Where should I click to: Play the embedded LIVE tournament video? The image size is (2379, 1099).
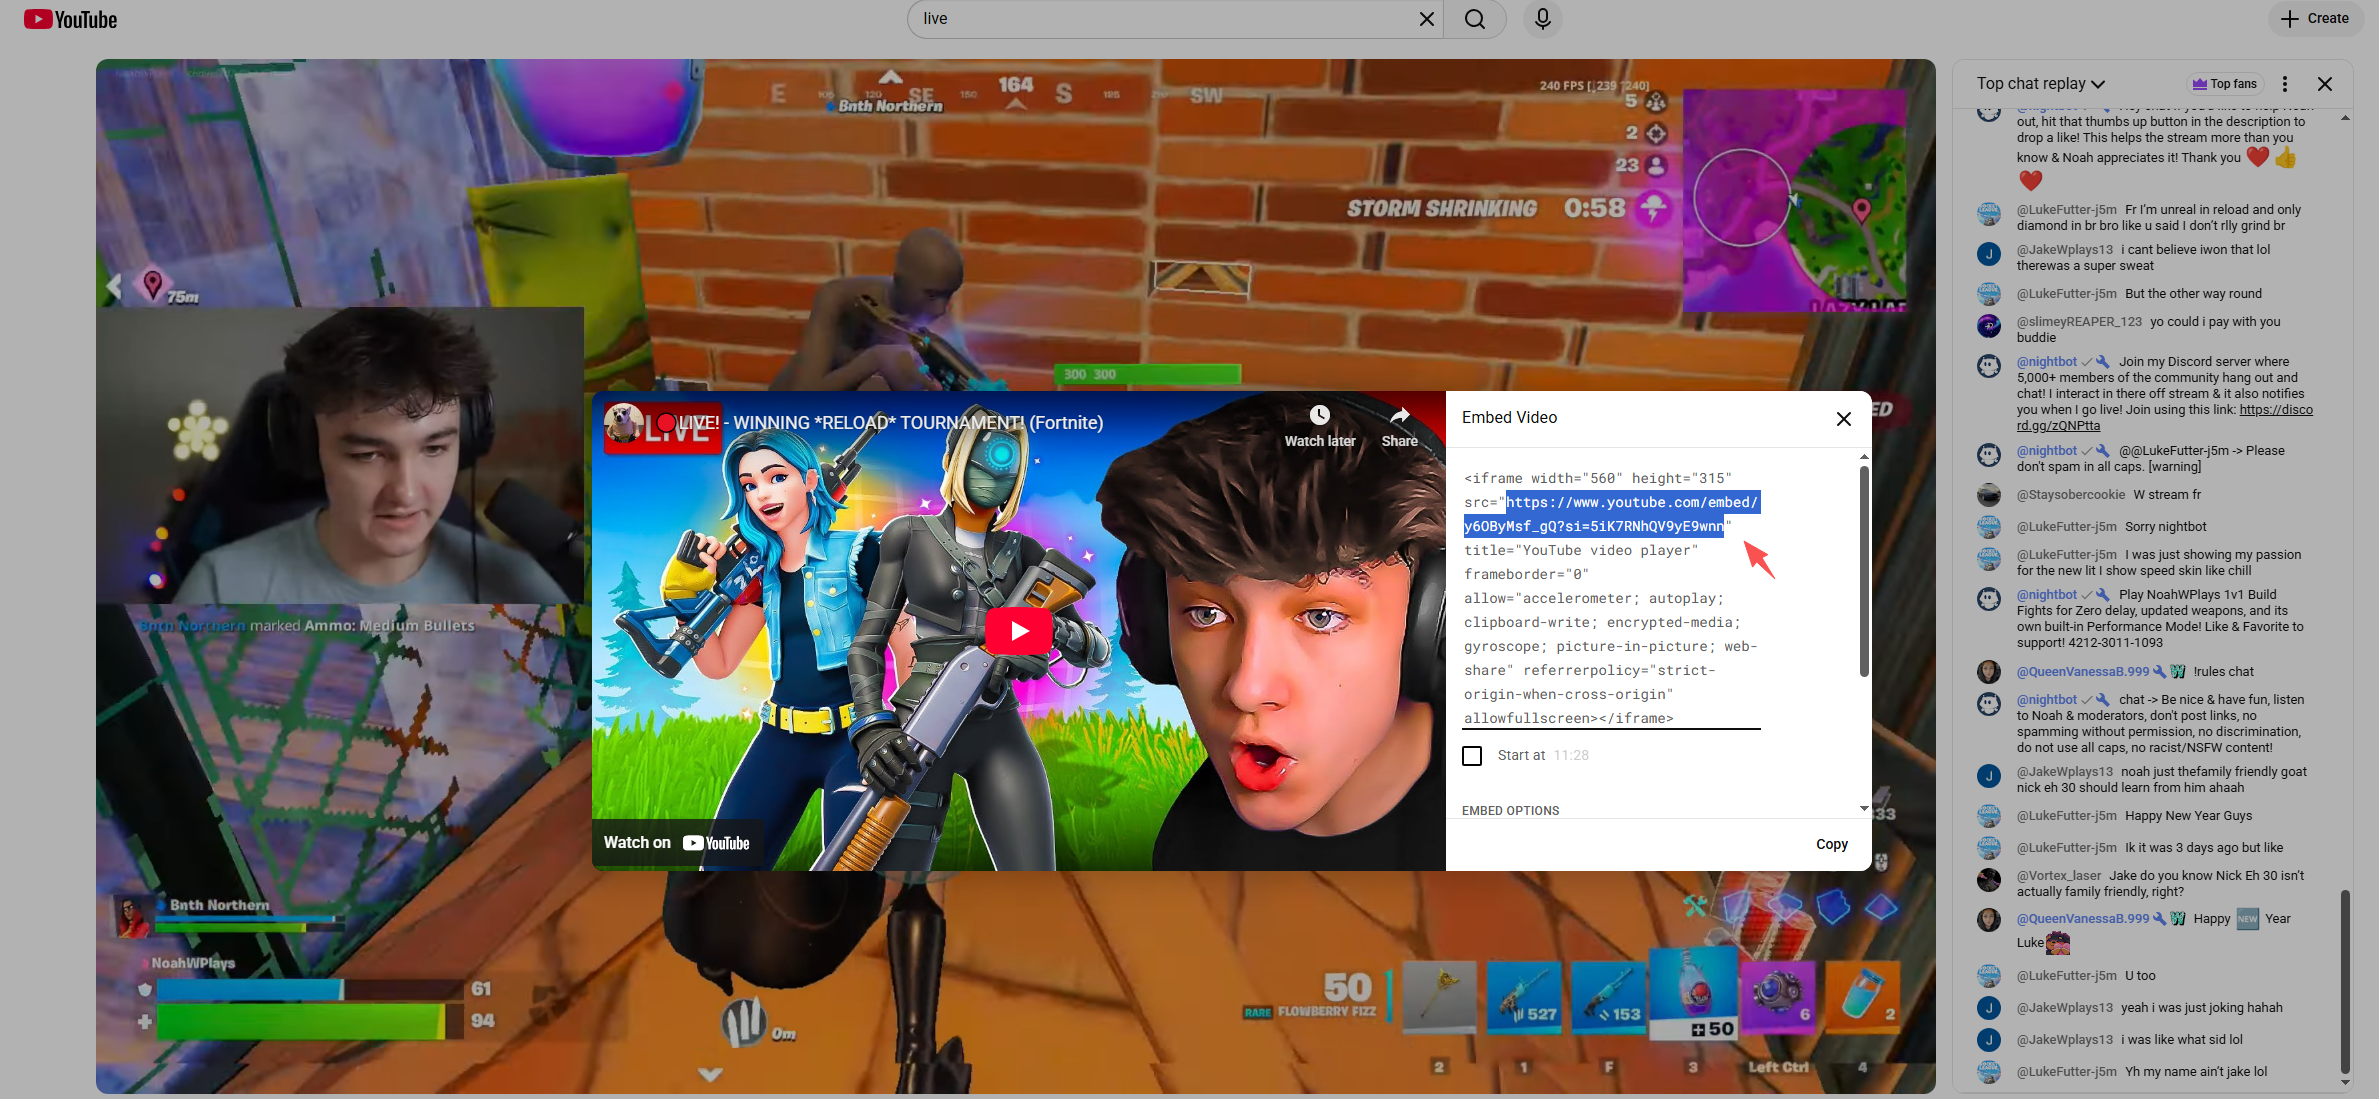coord(1018,630)
